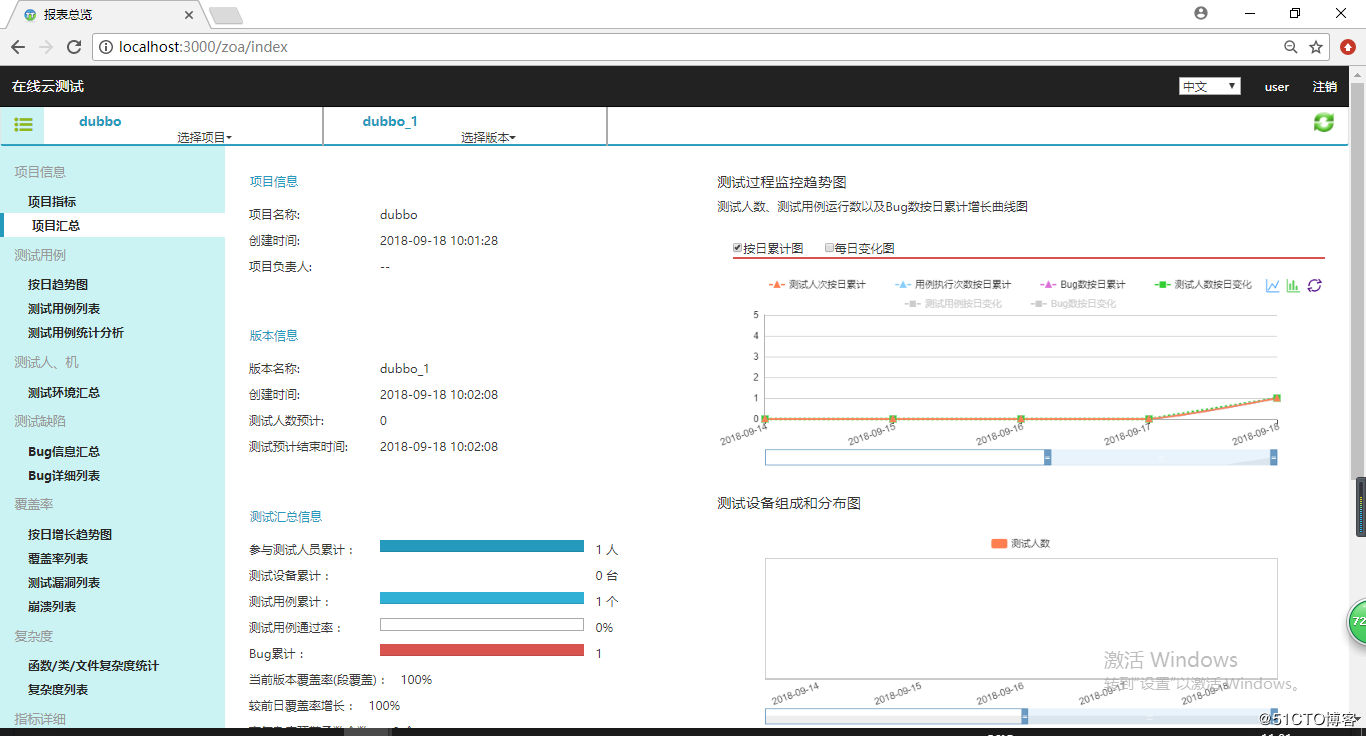The height and width of the screenshot is (736, 1366).
Task: Select 项目汇总 in sidebar
Action: tap(56, 226)
